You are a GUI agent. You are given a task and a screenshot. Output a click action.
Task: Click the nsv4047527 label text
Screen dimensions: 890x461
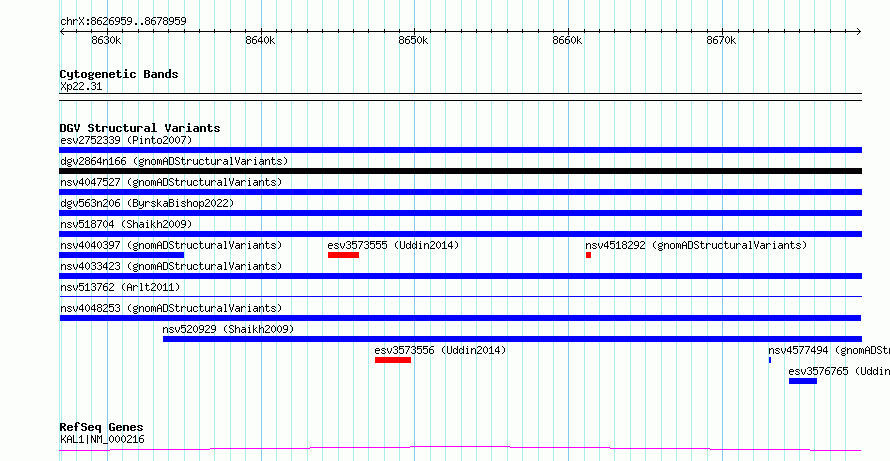171,182
